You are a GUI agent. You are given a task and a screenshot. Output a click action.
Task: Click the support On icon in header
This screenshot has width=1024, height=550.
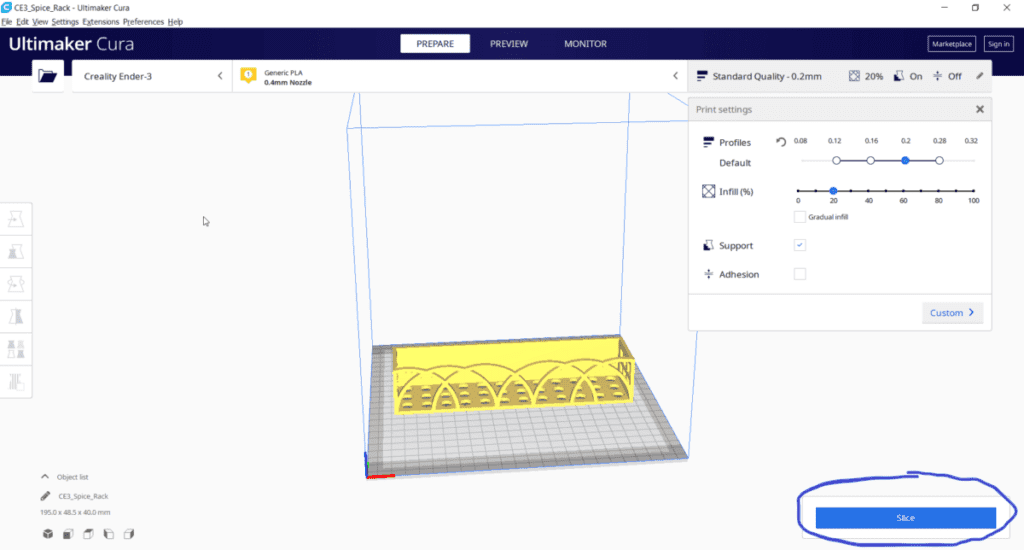[899, 76]
